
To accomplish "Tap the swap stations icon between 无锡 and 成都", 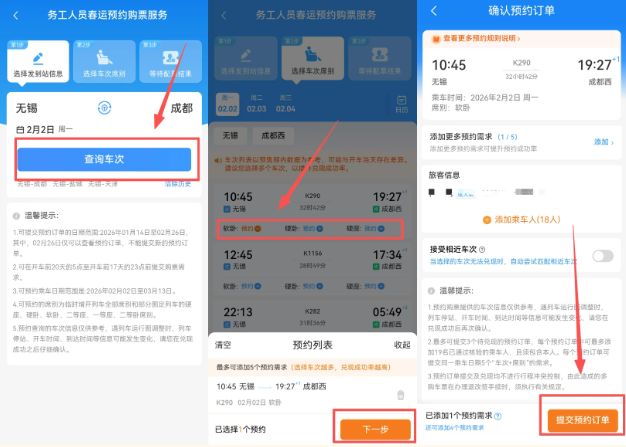I will pos(105,108).
